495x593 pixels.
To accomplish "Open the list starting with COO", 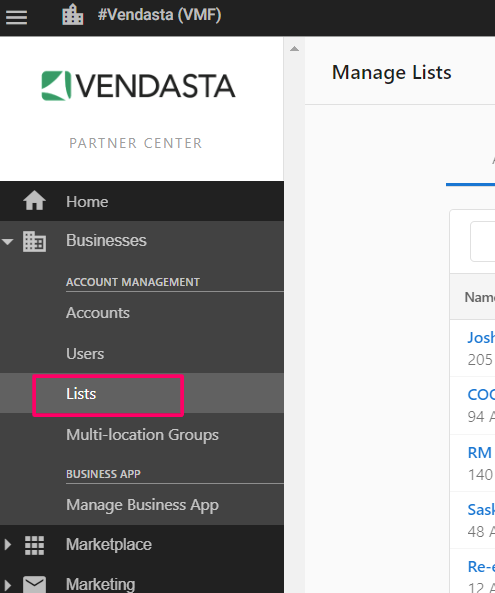I will pyautogui.click(x=481, y=395).
